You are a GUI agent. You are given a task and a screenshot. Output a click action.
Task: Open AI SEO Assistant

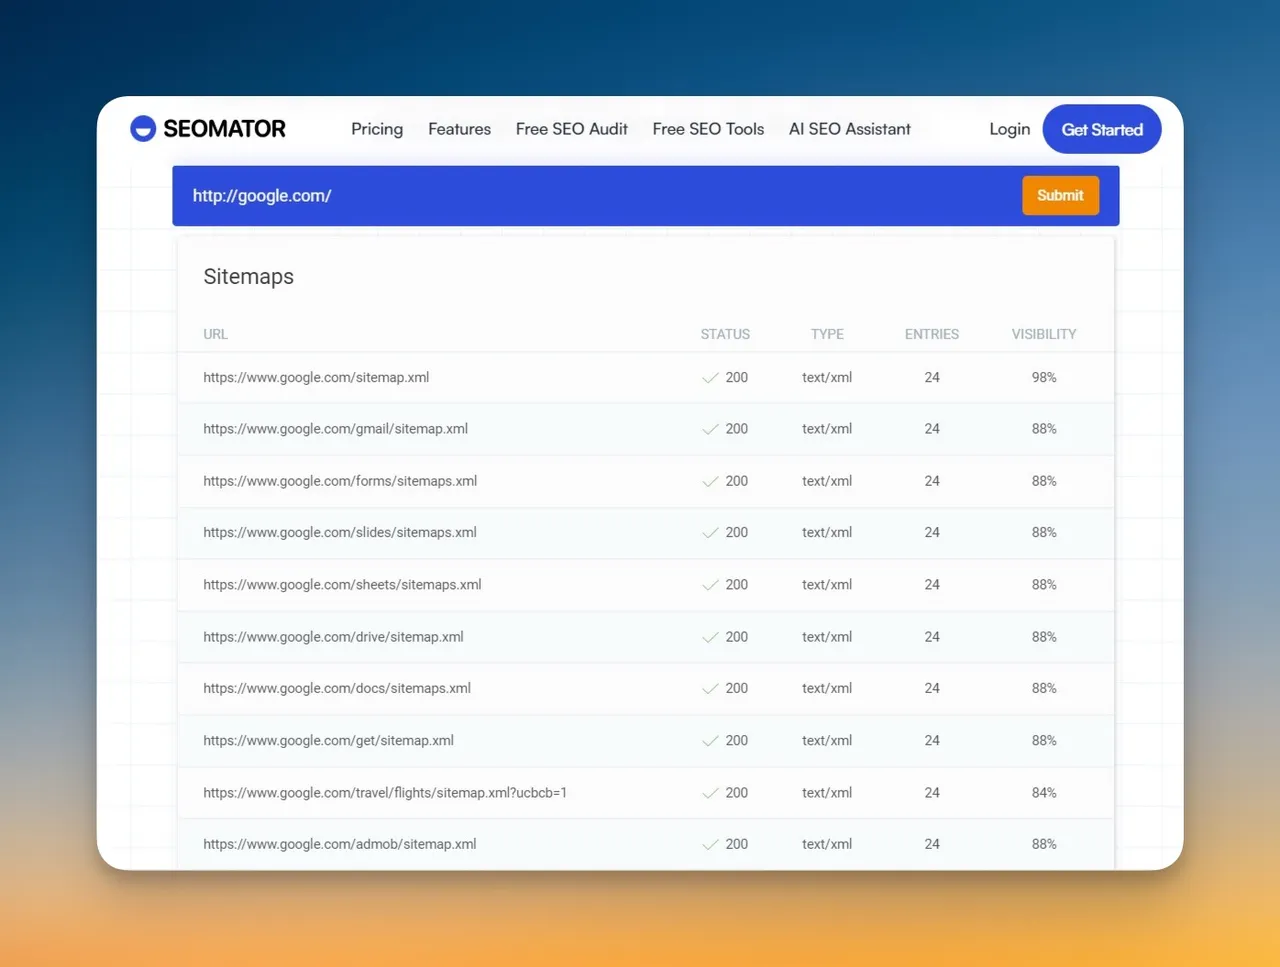(850, 129)
